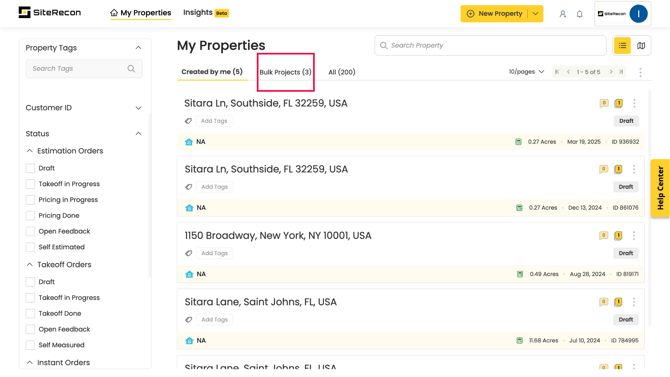Enable the Self Measured filter
Screen dimensions: 670x377
pyautogui.click(x=30, y=345)
